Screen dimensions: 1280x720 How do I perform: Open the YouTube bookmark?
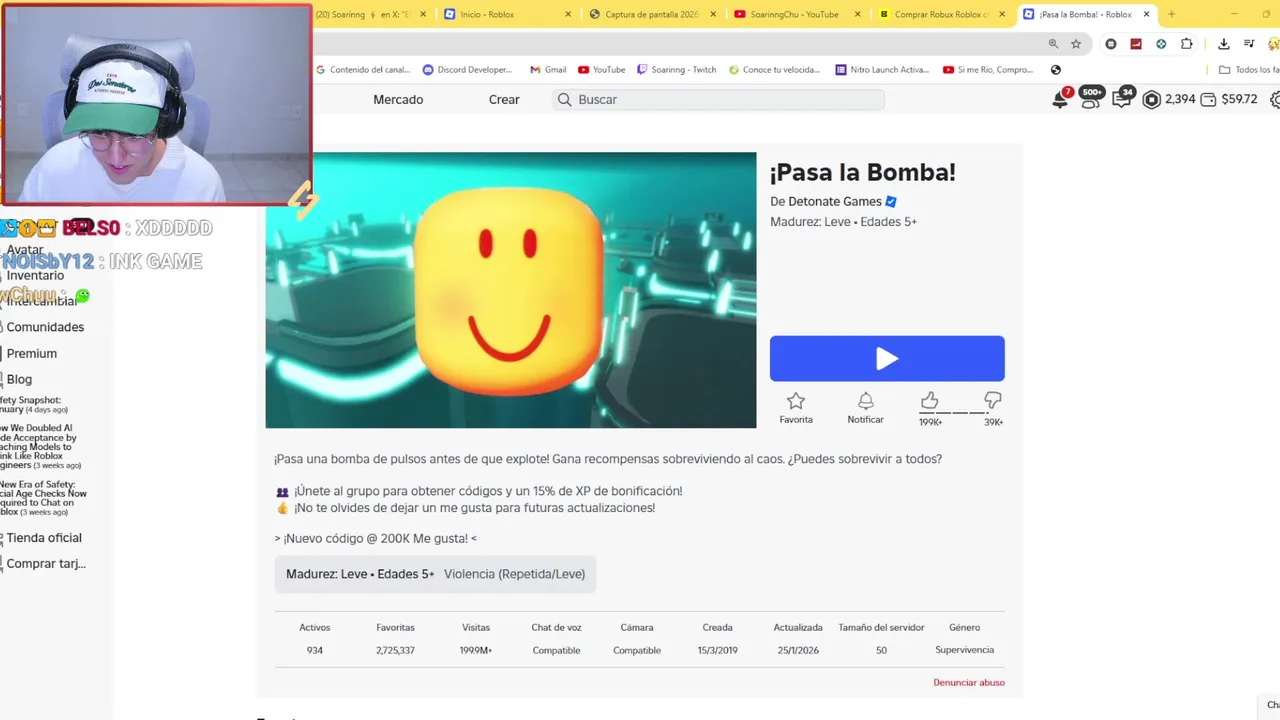tap(602, 70)
